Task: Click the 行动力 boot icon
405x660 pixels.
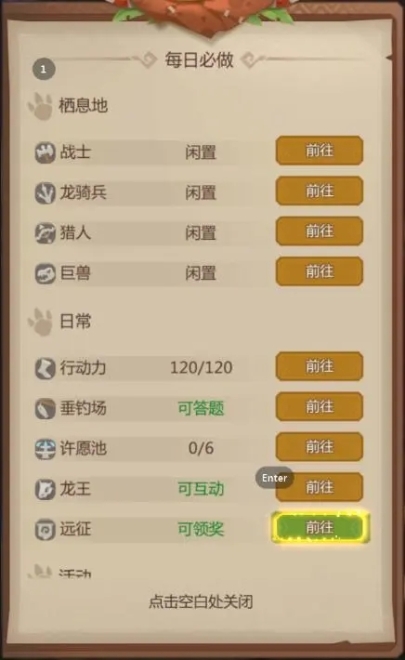Action: [x=45, y=368]
